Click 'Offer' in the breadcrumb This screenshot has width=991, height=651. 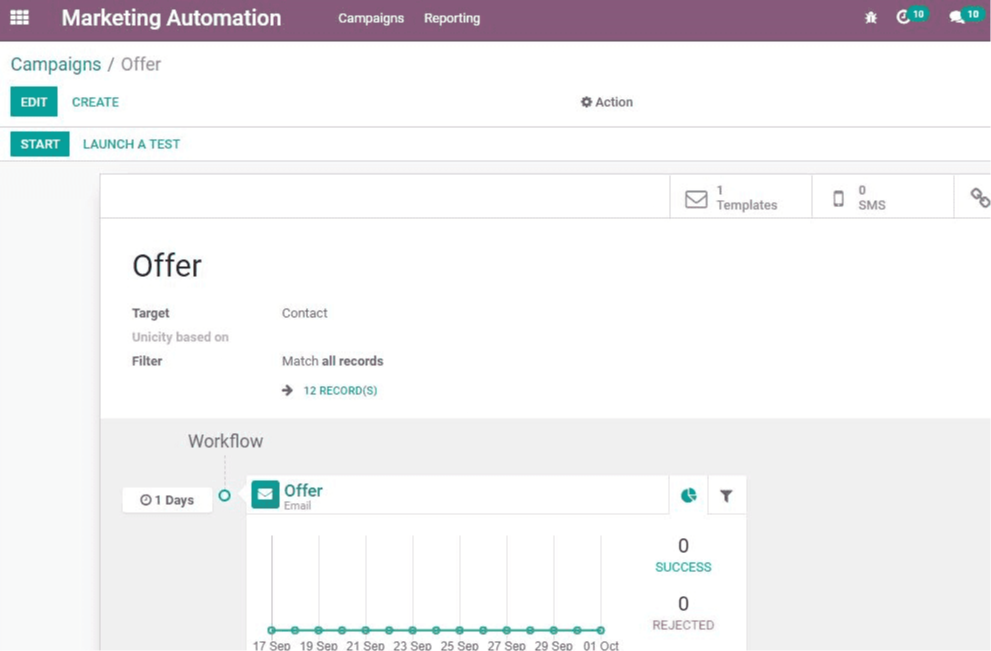click(x=141, y=64)
